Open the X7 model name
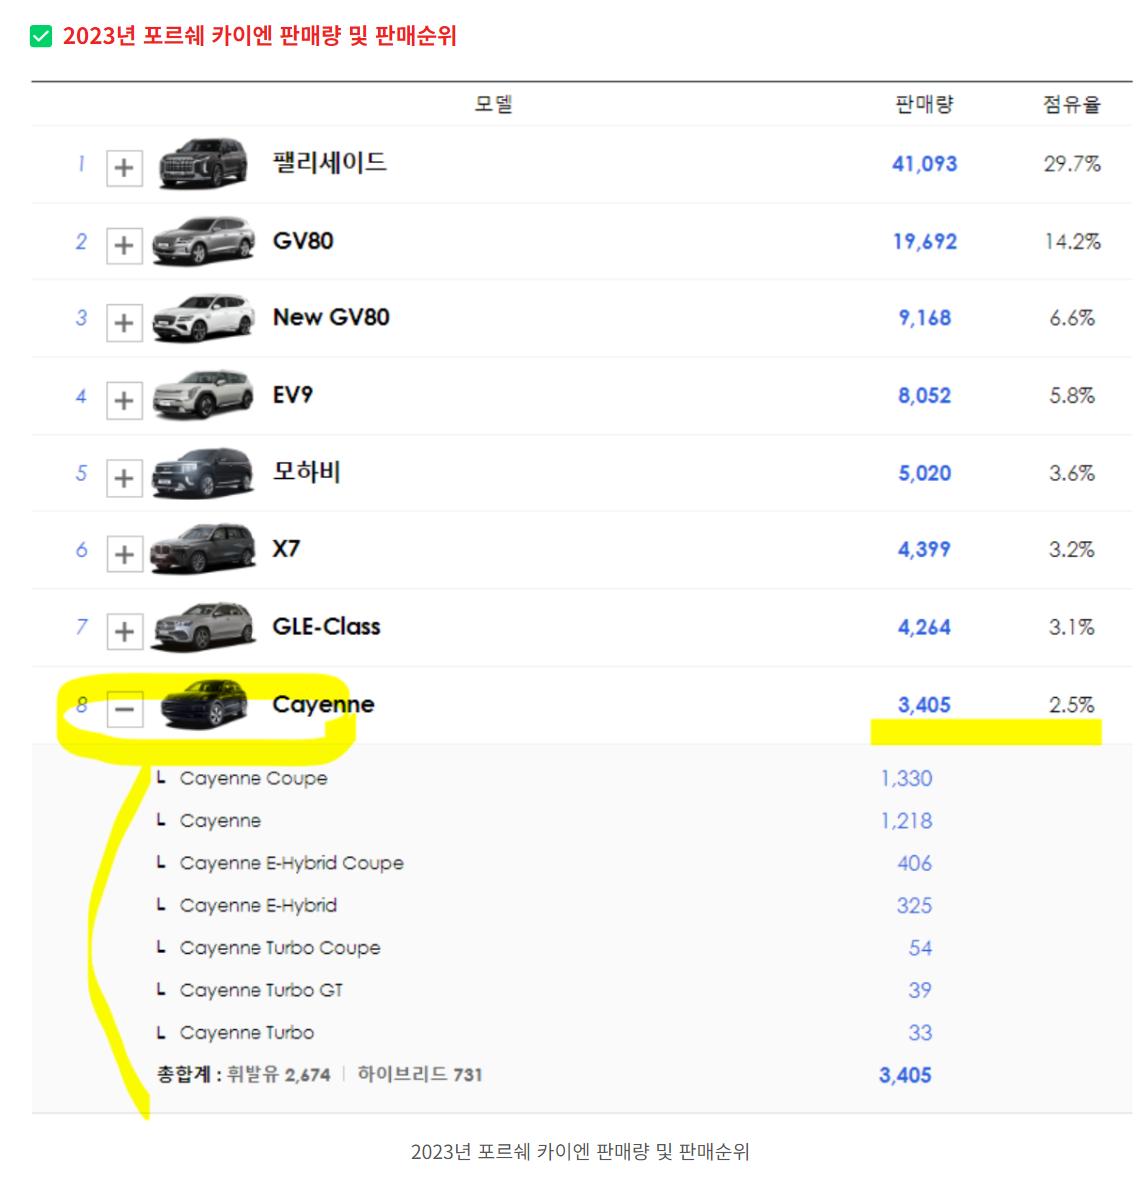1134x1179 pixels. point(286,549)
